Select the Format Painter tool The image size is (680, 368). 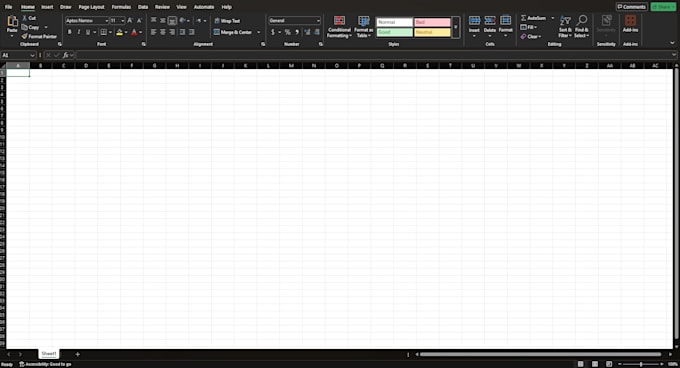[39, 36]
